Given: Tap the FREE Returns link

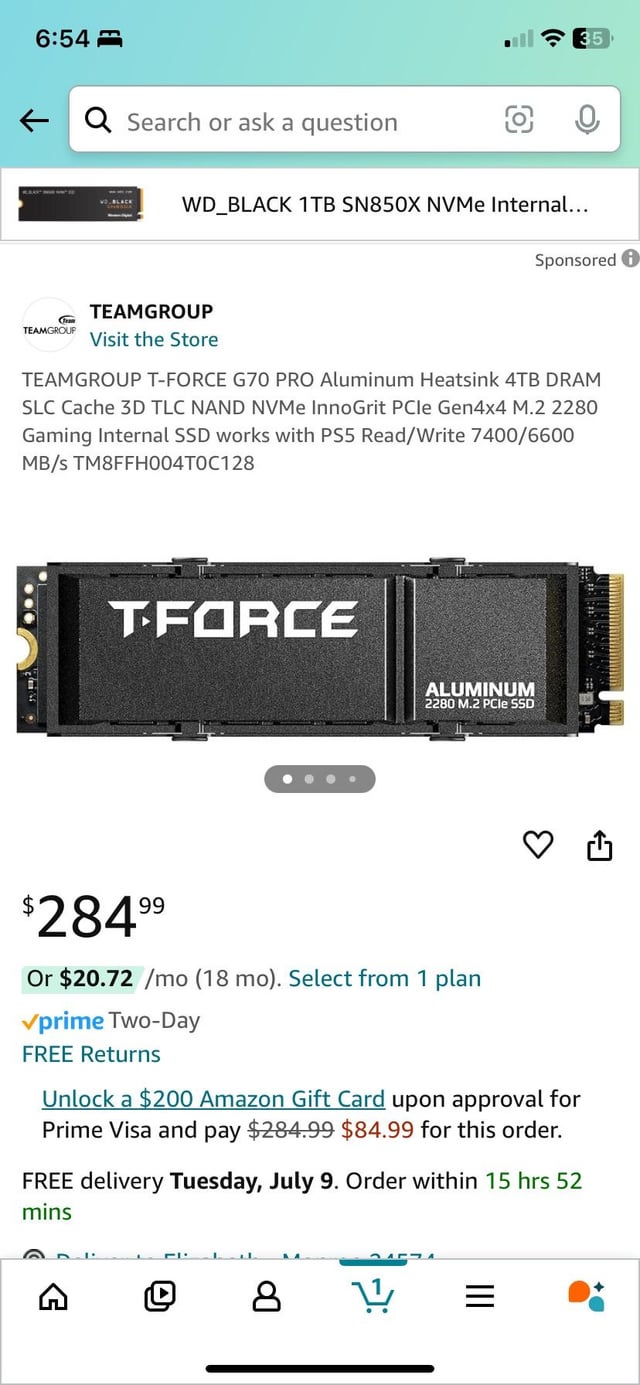Looking at the screenshot, I should [x=91, y=1054].
